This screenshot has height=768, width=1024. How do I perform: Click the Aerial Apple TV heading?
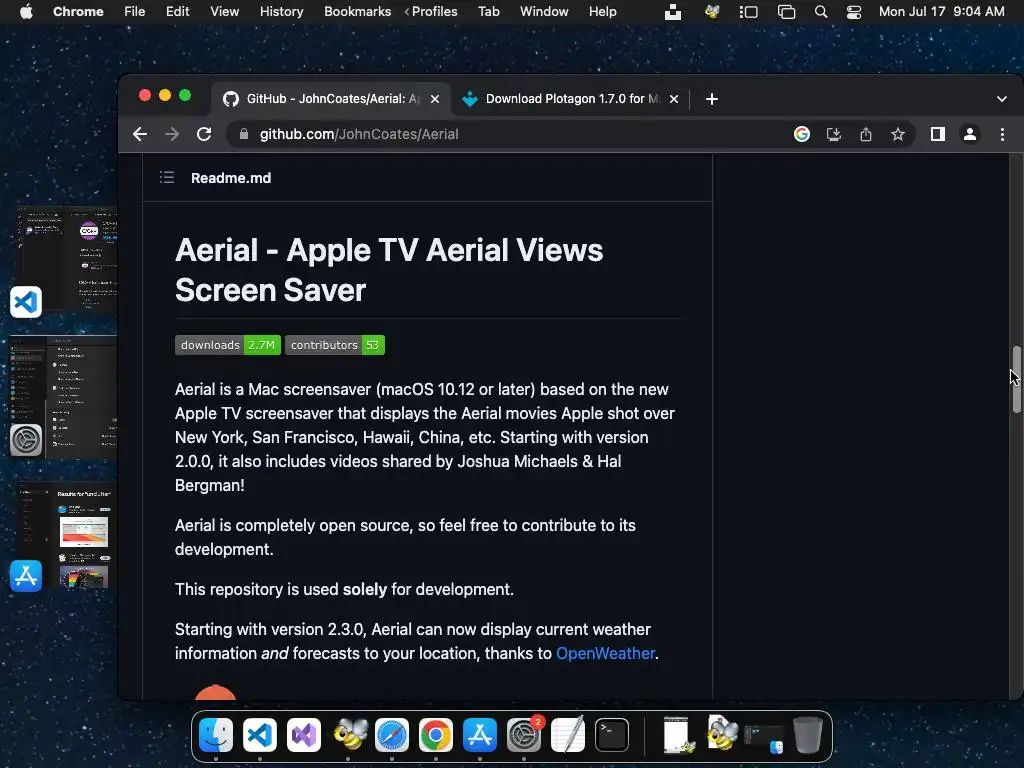coord(389,270)
